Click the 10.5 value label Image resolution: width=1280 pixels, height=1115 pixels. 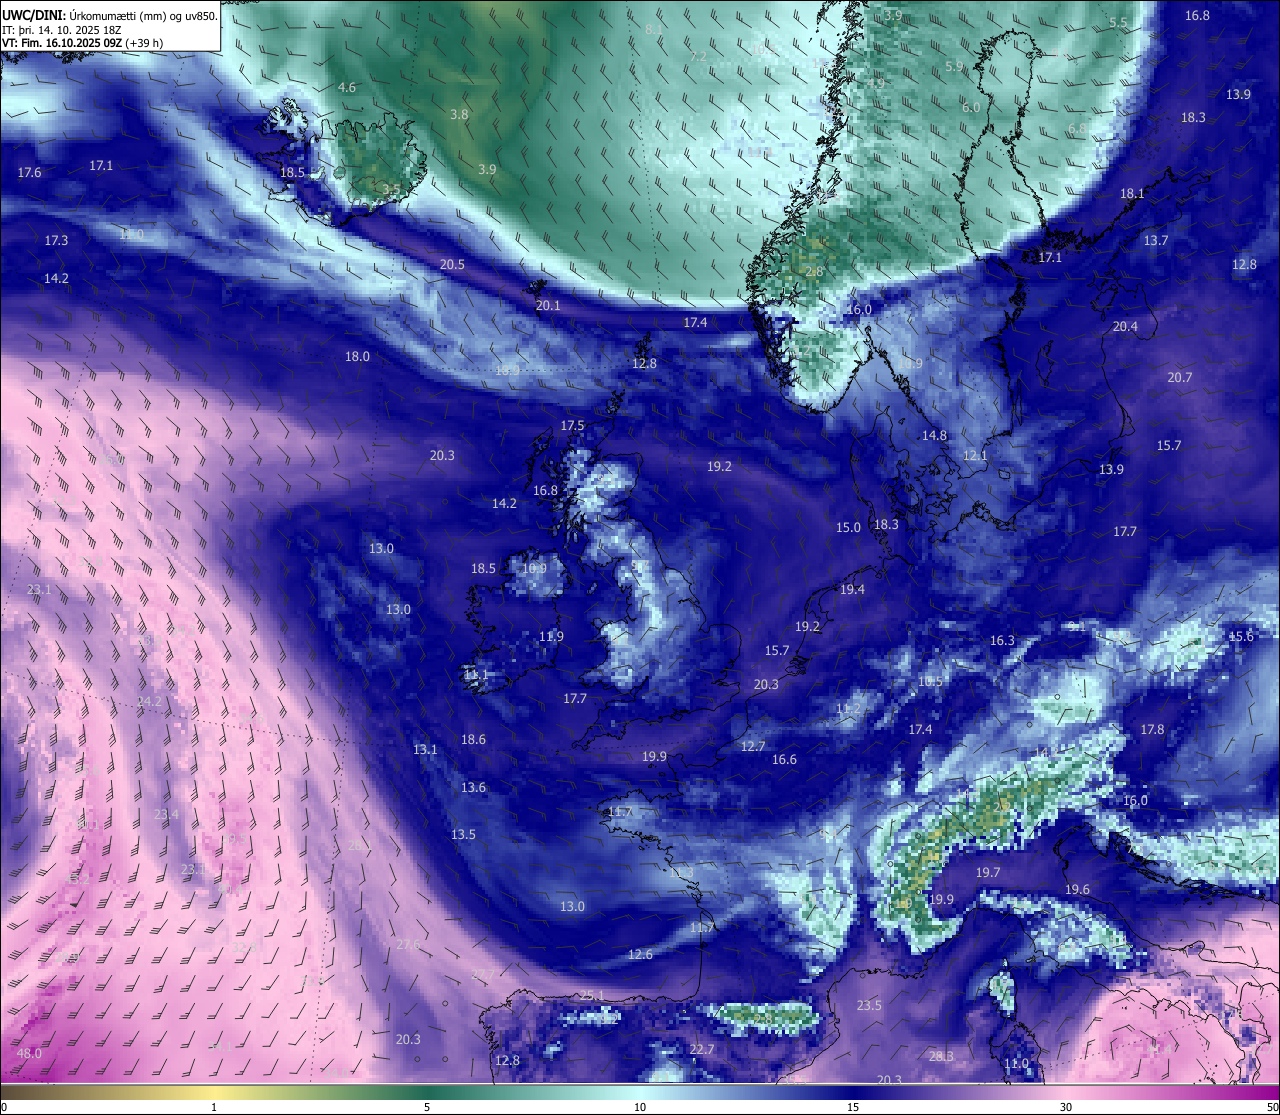tap(930, 681)
